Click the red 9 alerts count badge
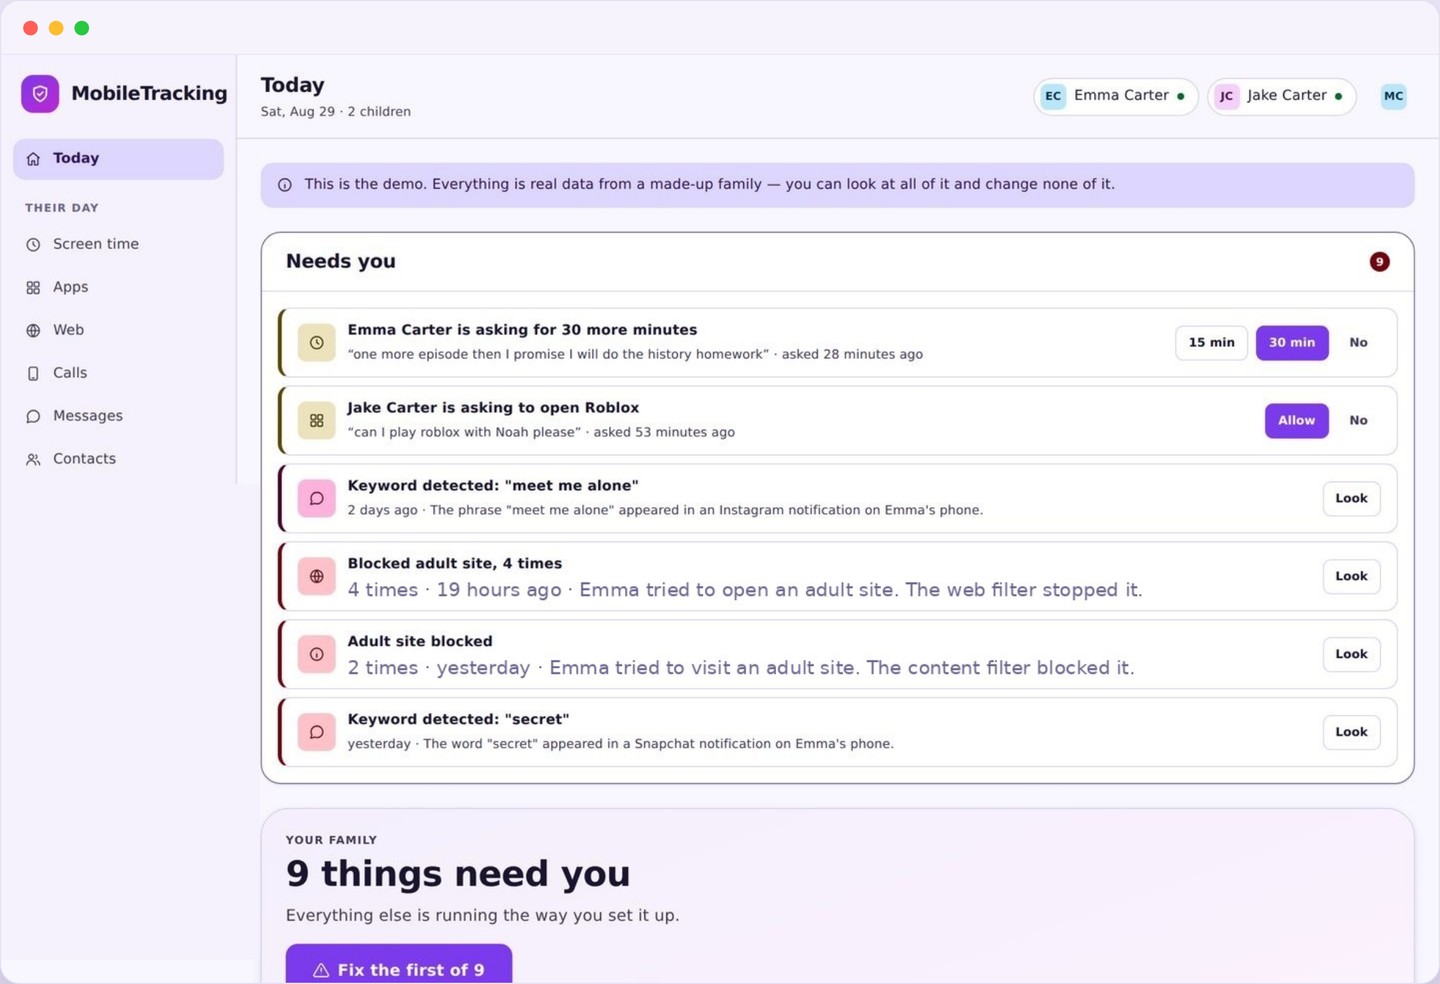Screen dimensions: 1440x984 point(1380,262)
